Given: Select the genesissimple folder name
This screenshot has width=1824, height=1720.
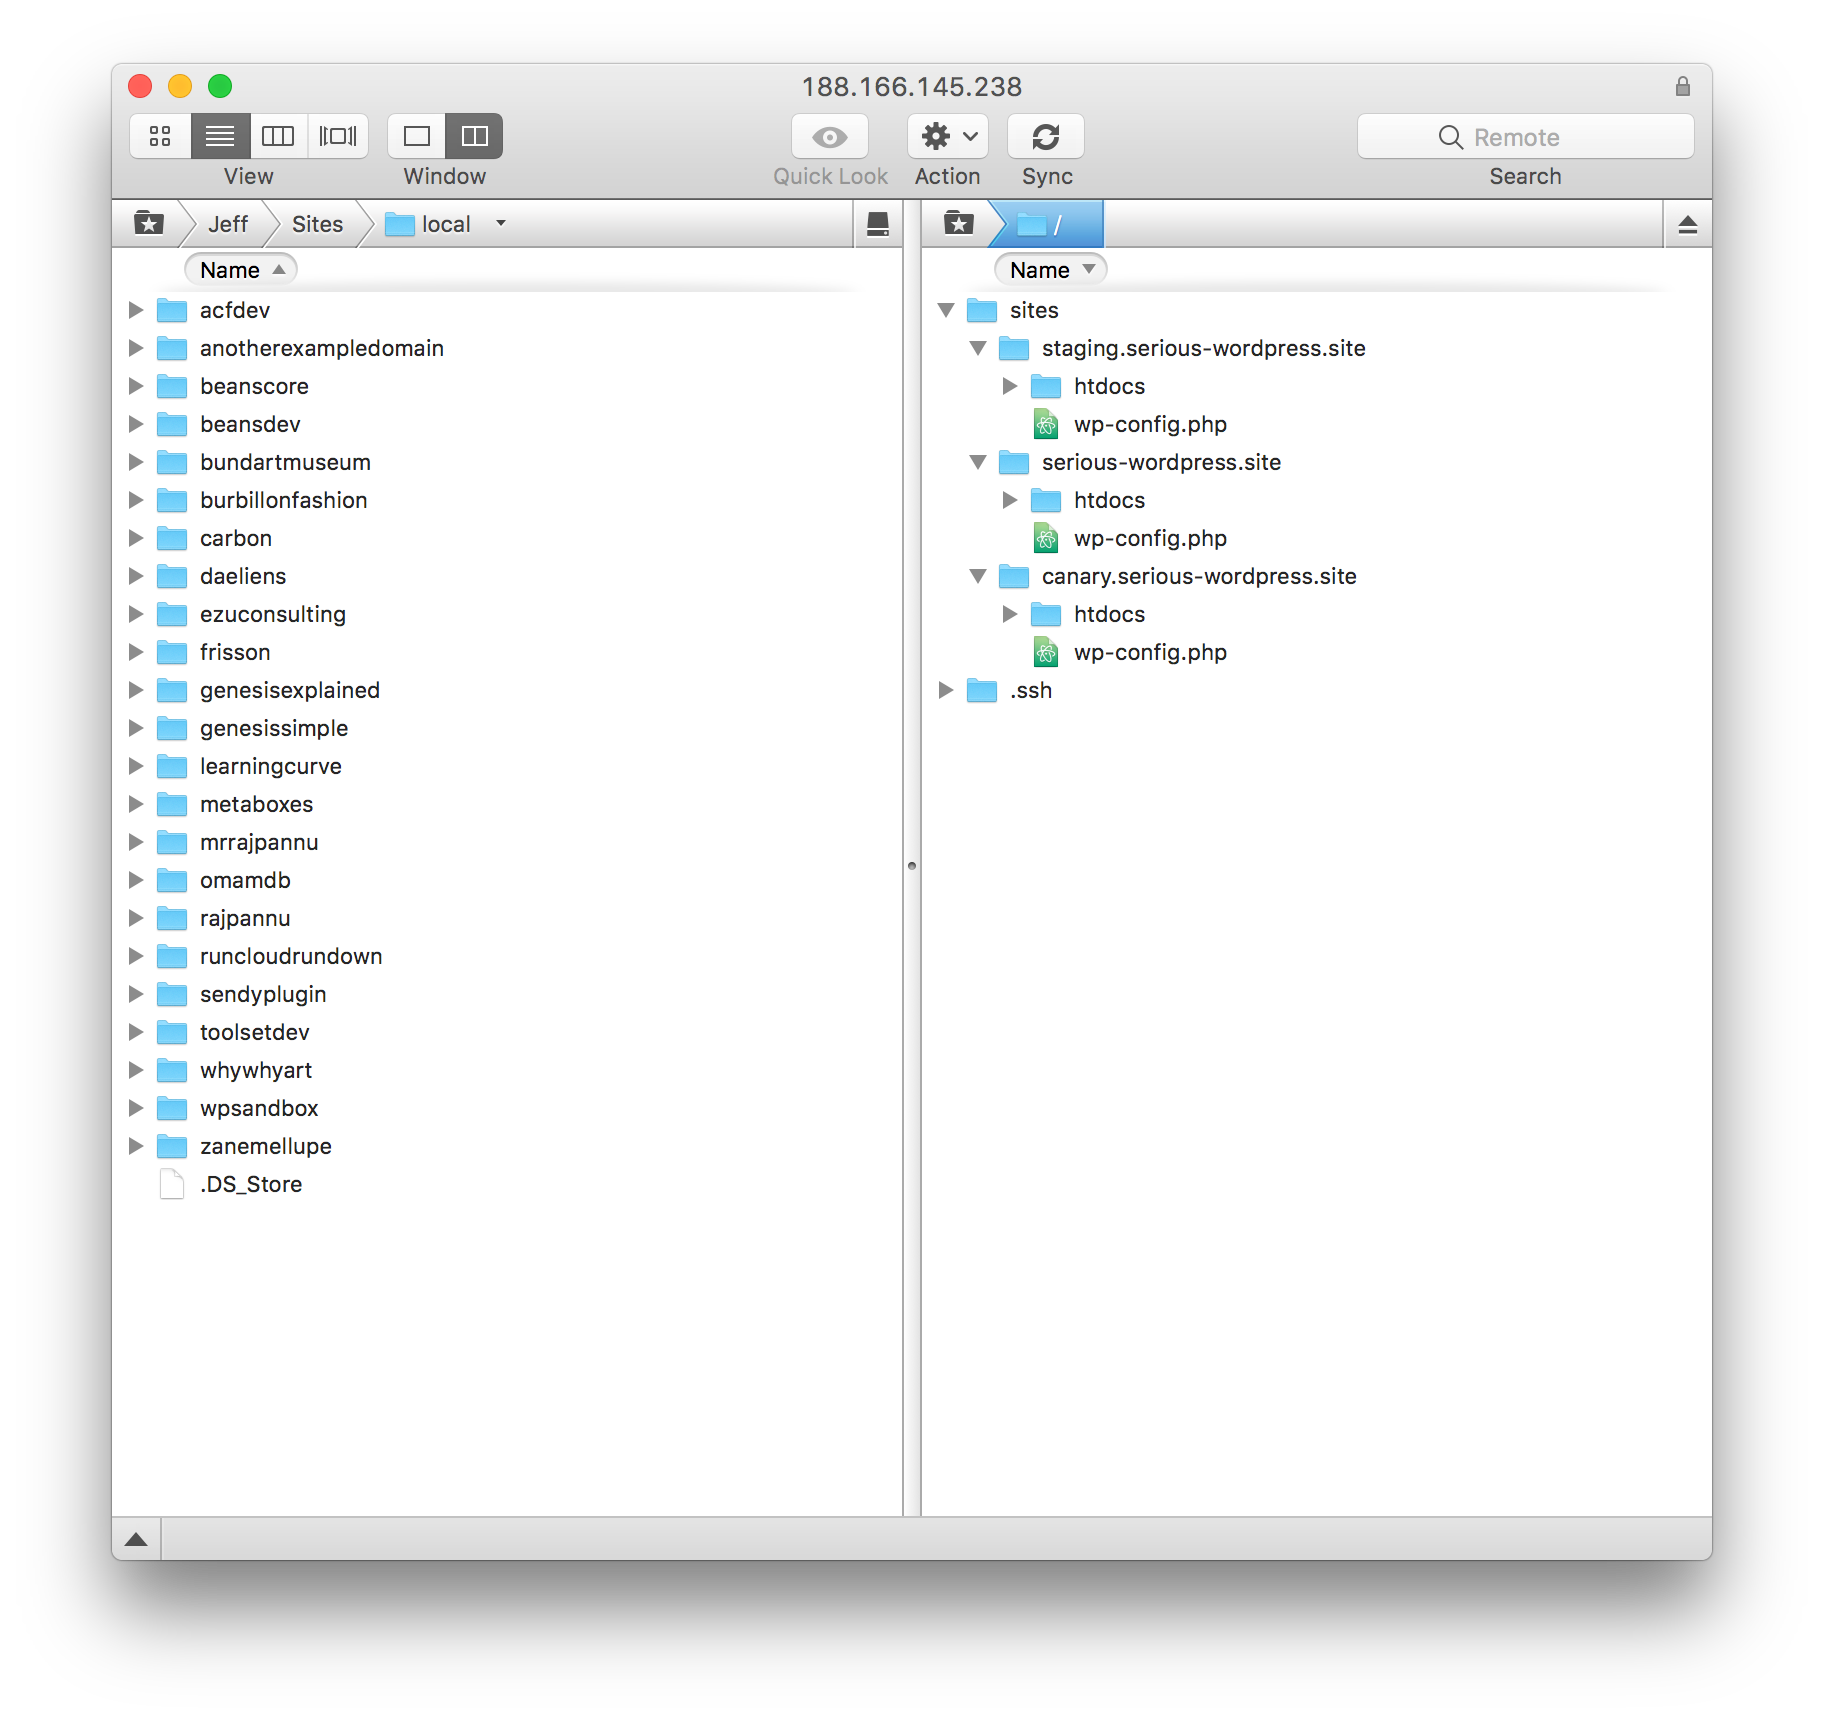Looking at the screenshot, I should (x=274, y=728).
